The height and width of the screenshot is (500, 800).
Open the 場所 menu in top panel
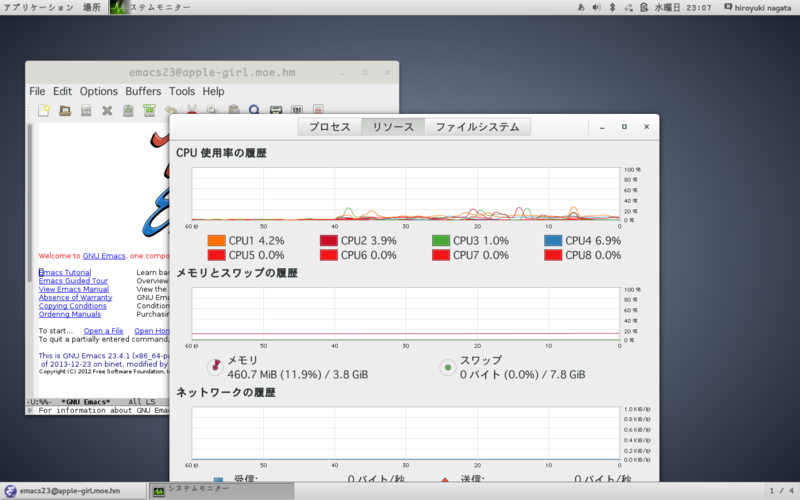[92, 7]
